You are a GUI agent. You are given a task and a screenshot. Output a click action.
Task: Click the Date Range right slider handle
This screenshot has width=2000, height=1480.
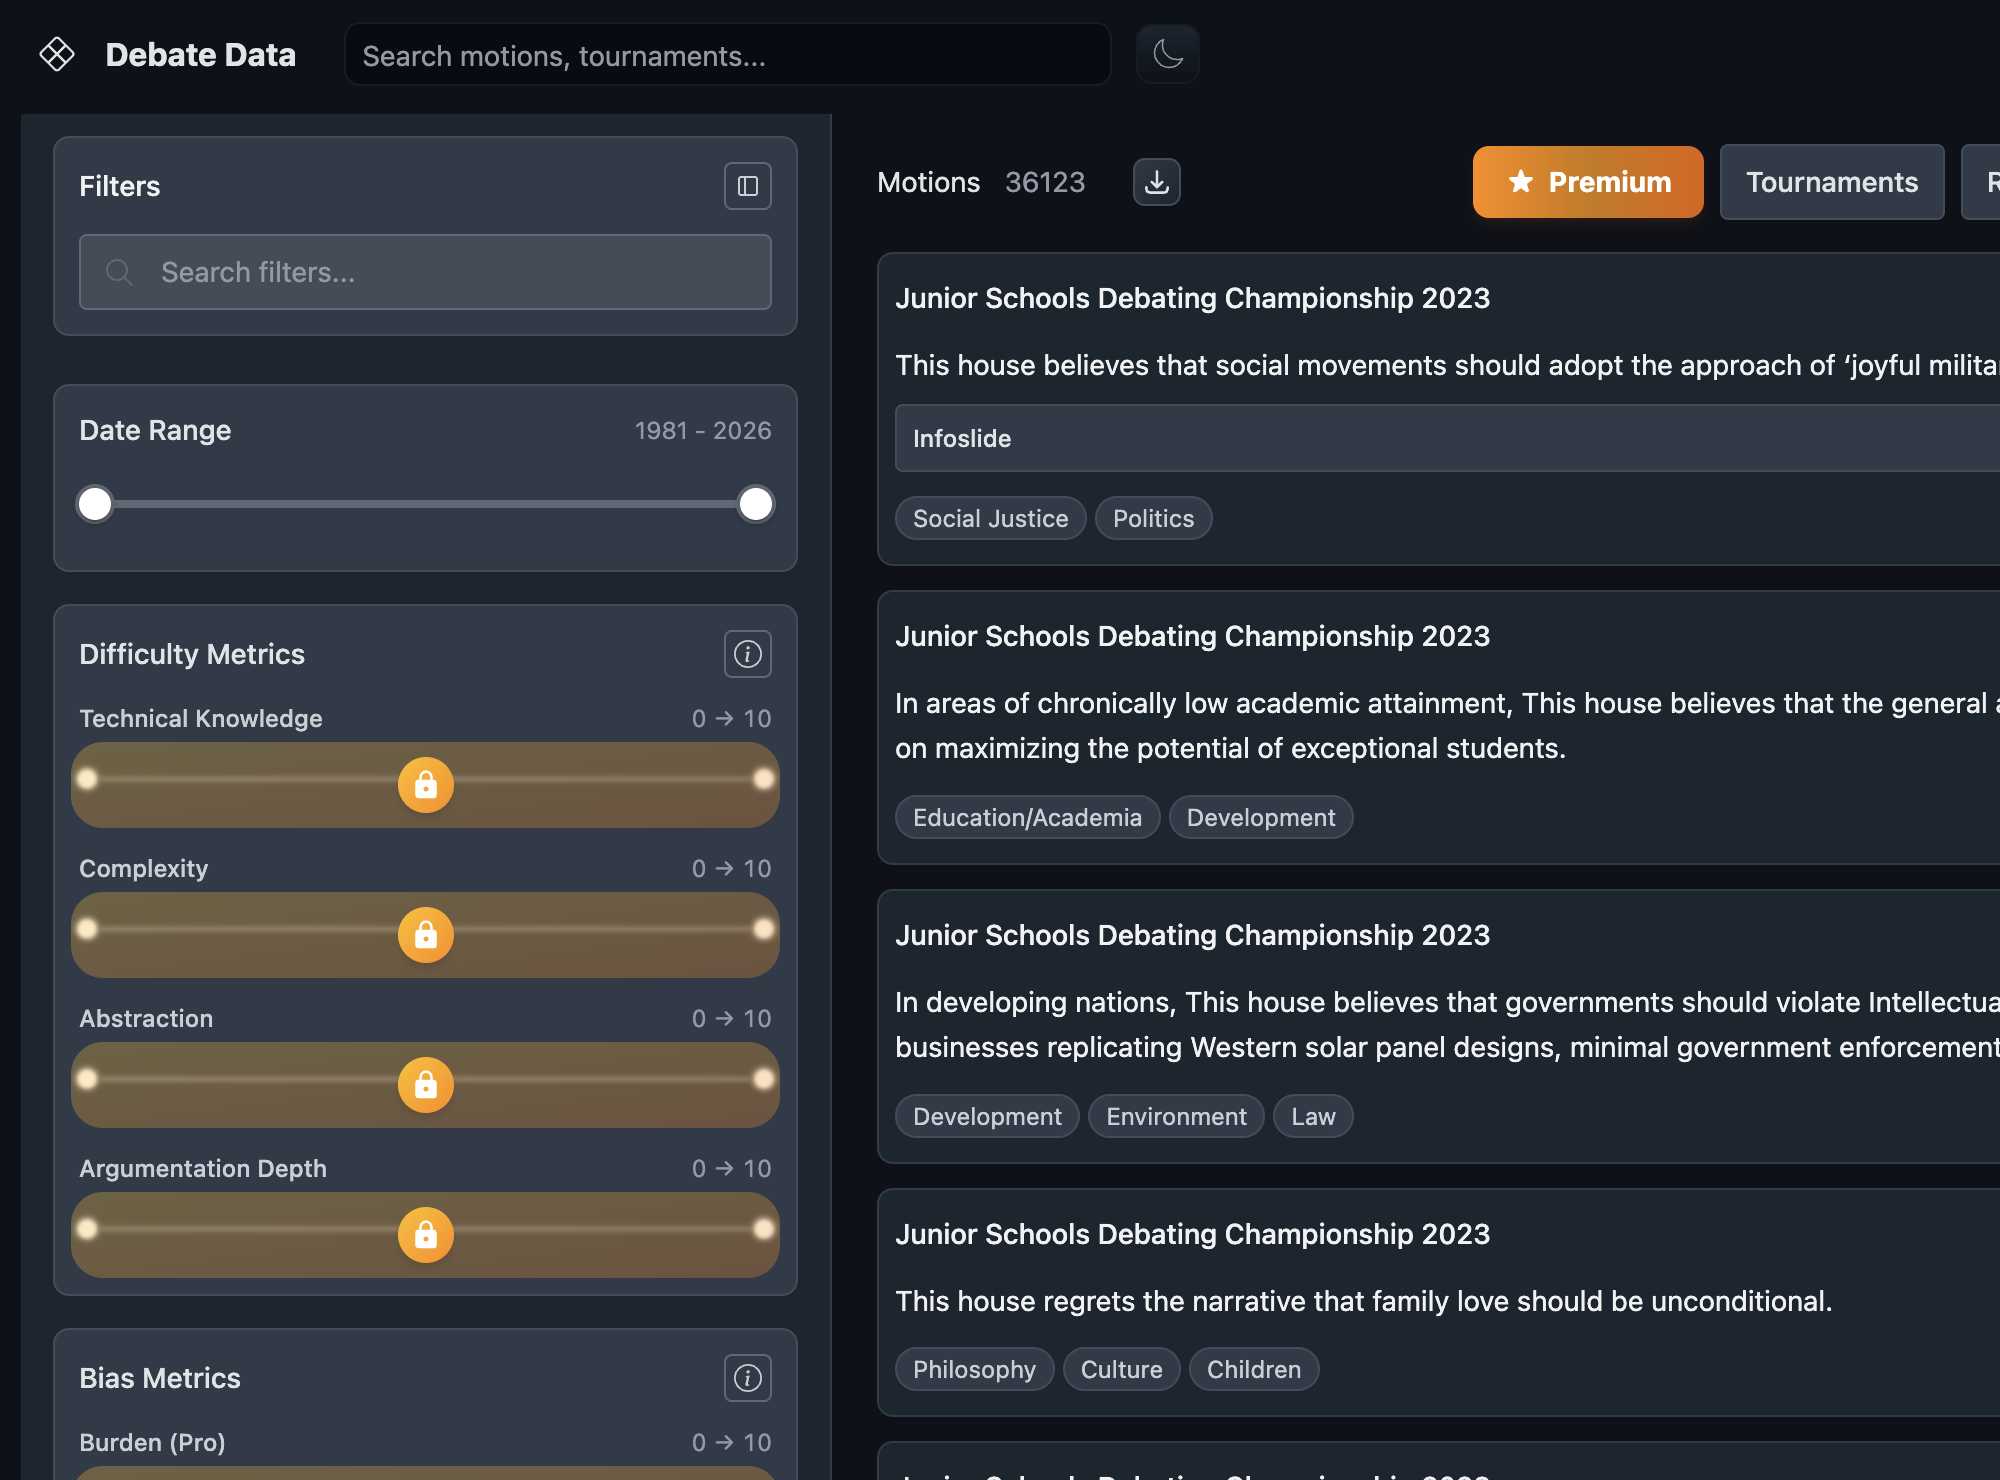click(755, 504)
